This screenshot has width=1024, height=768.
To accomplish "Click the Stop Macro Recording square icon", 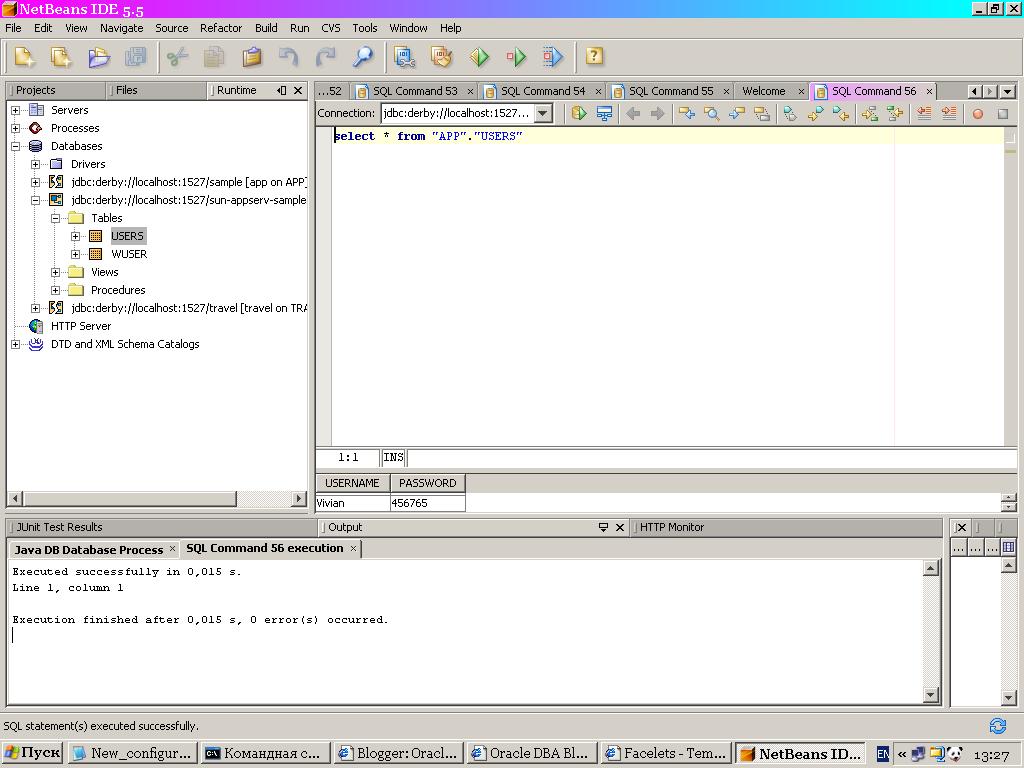I will pos(1003,114).
